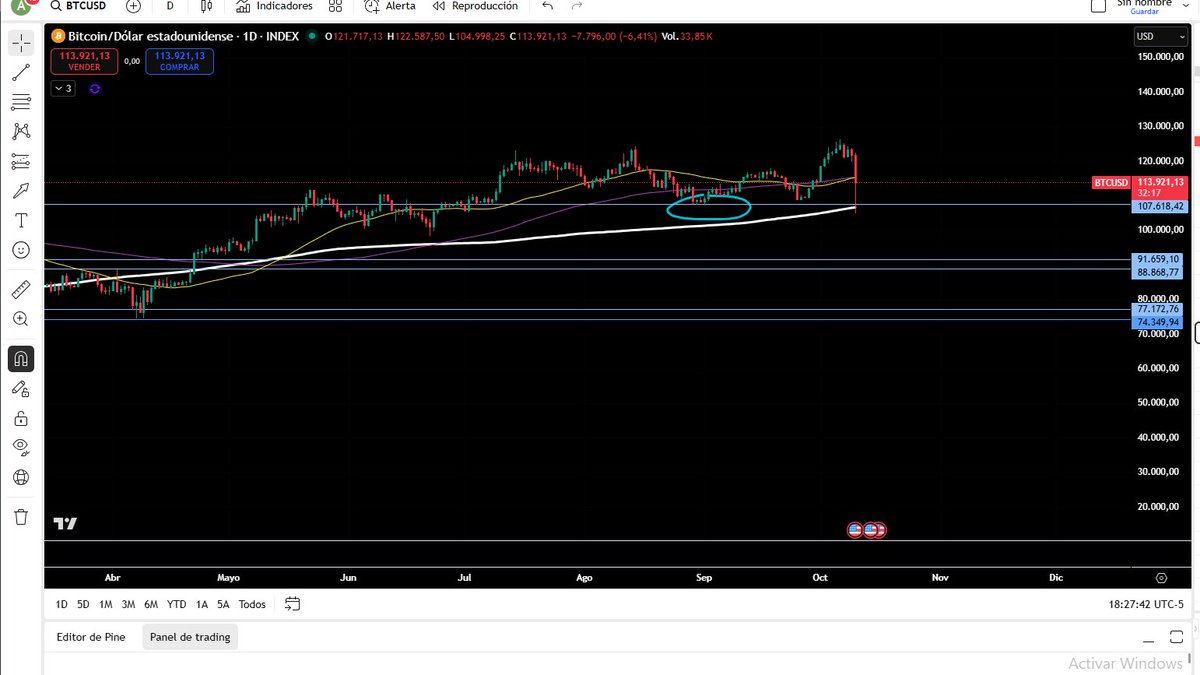Viewport: 1200px width, 675px height.
Task: Click the green market status dot
Action: point(313,36)
